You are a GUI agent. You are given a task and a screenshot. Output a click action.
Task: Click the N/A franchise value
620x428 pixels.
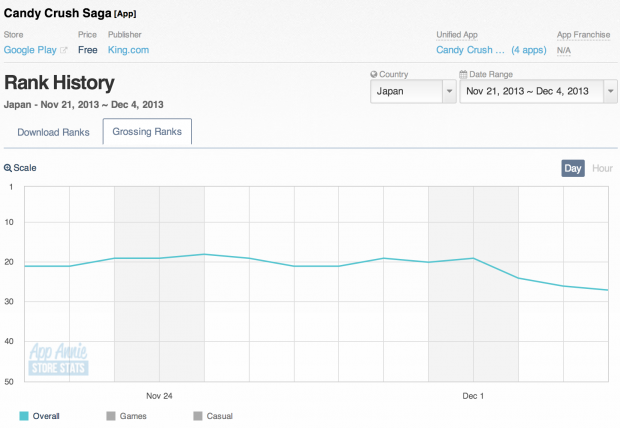click(x=563, y=51)
